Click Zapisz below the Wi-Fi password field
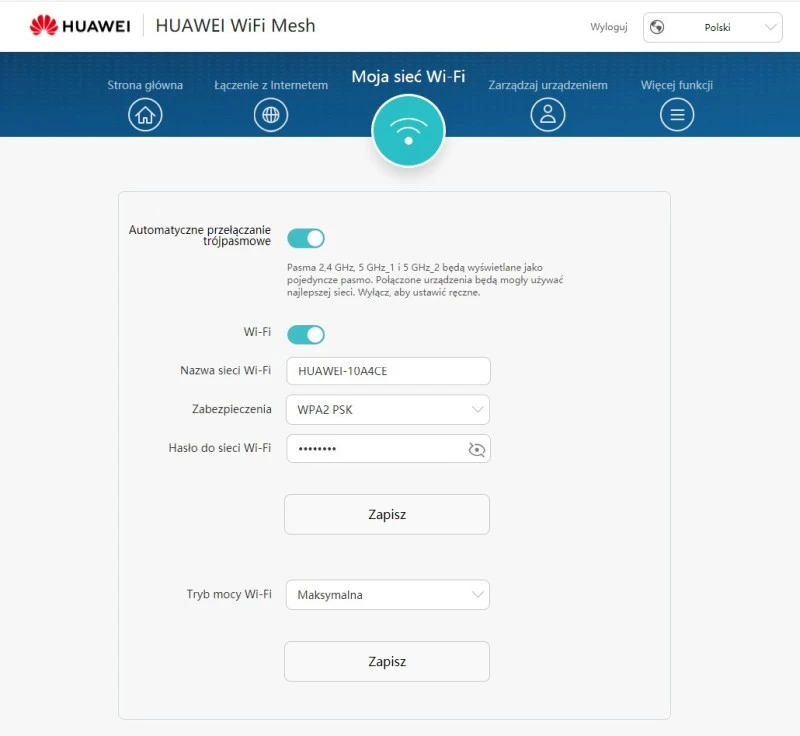Screen dimensions: 800x736 (x=387, y=515)
